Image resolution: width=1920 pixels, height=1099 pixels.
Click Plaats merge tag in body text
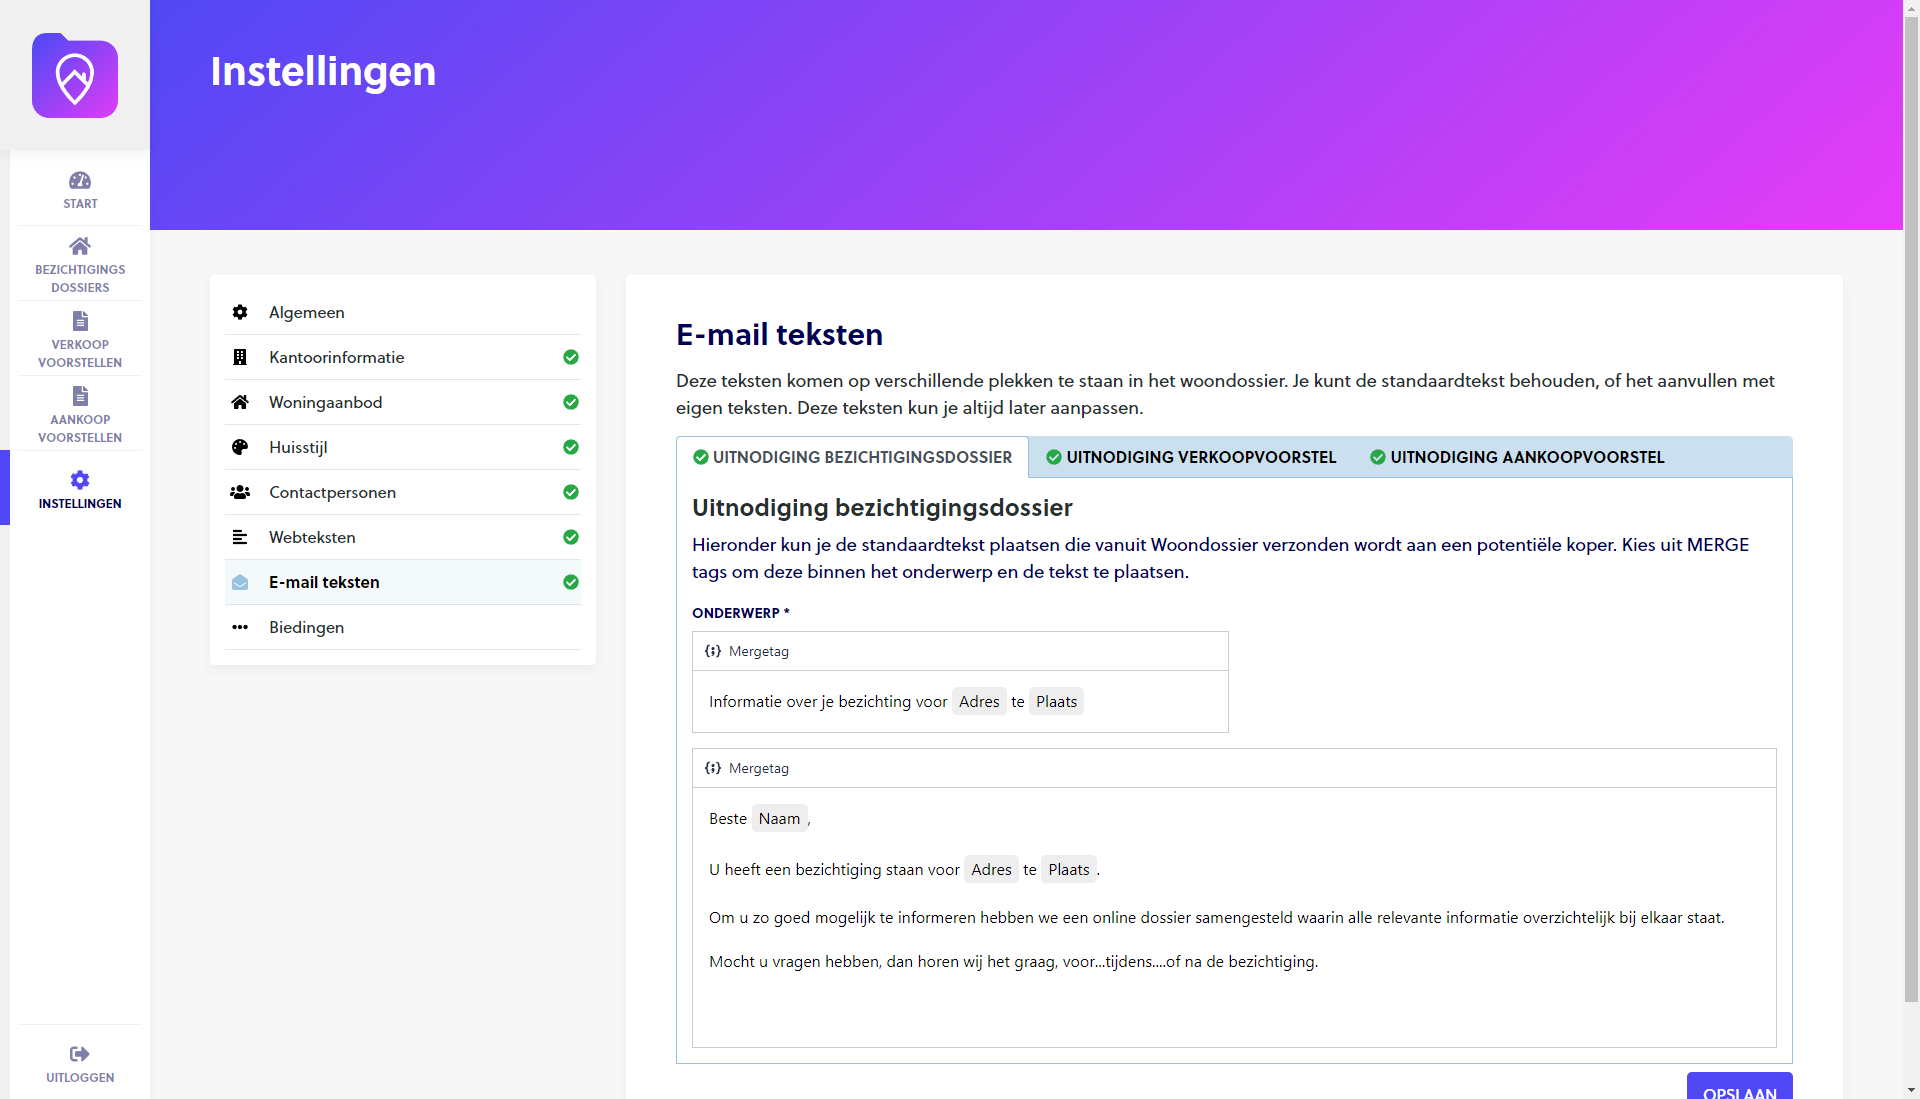click(1069, 869)
